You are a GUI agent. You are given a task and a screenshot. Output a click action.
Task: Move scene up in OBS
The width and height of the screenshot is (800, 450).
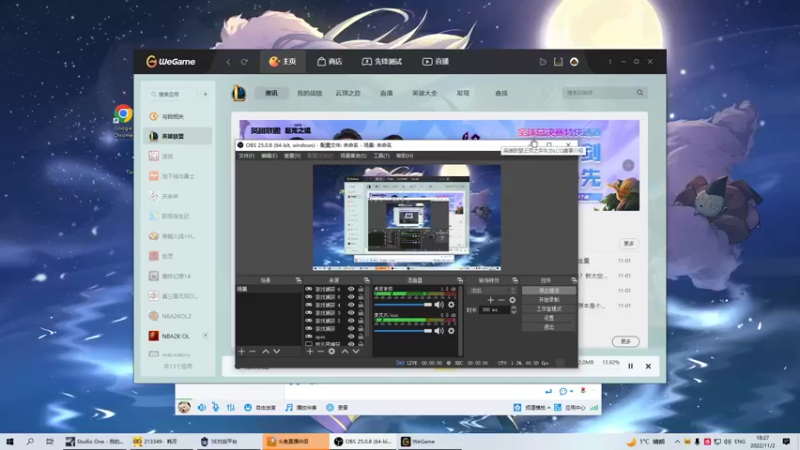tap(265, 352)
